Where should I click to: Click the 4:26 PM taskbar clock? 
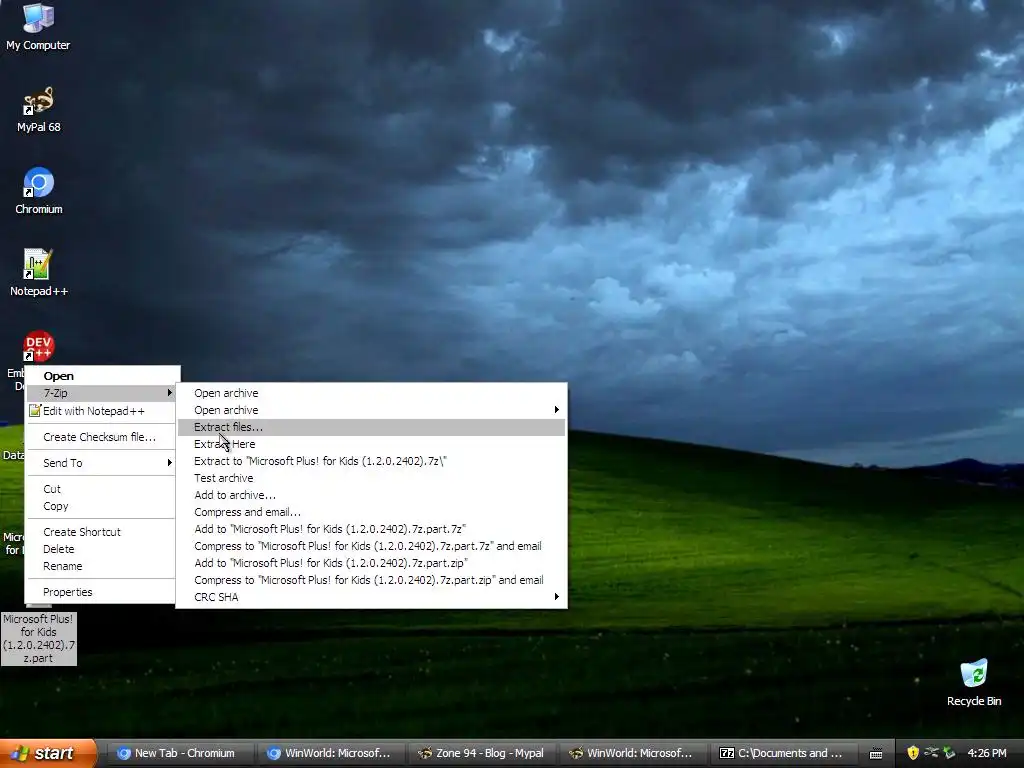point(987,753)
